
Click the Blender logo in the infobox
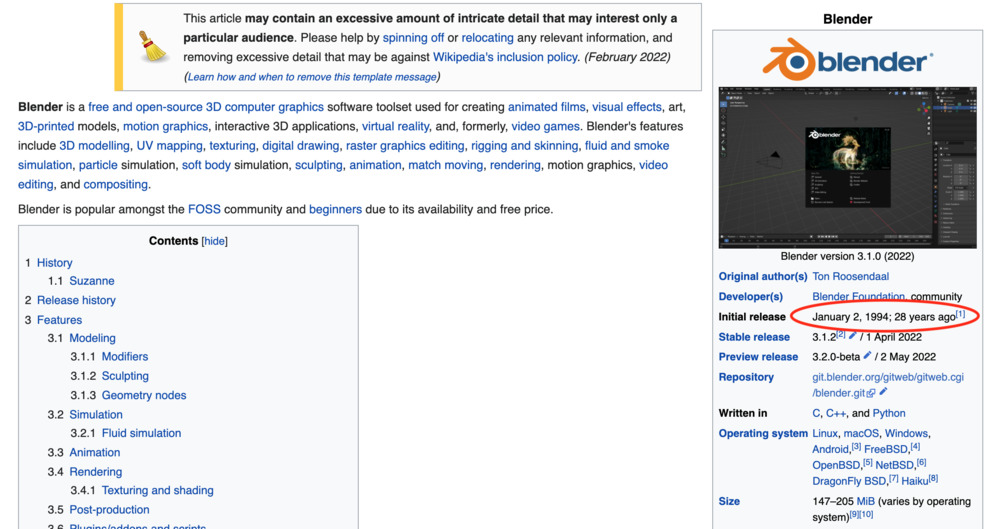846,61
